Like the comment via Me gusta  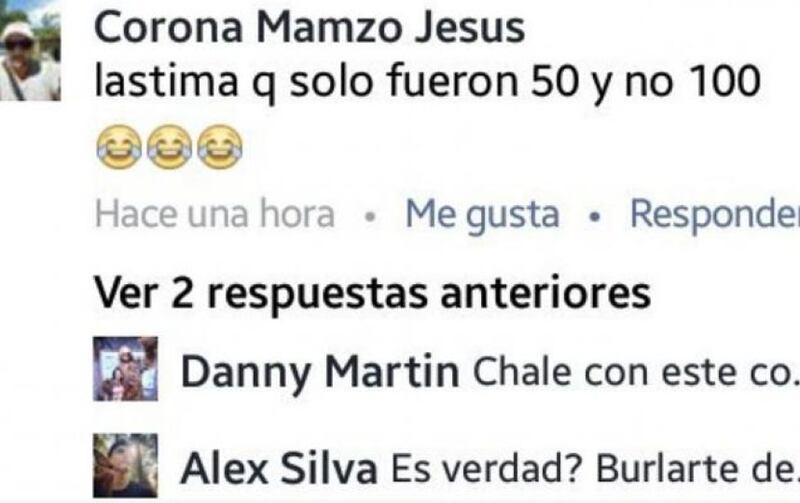coord(482,215)
